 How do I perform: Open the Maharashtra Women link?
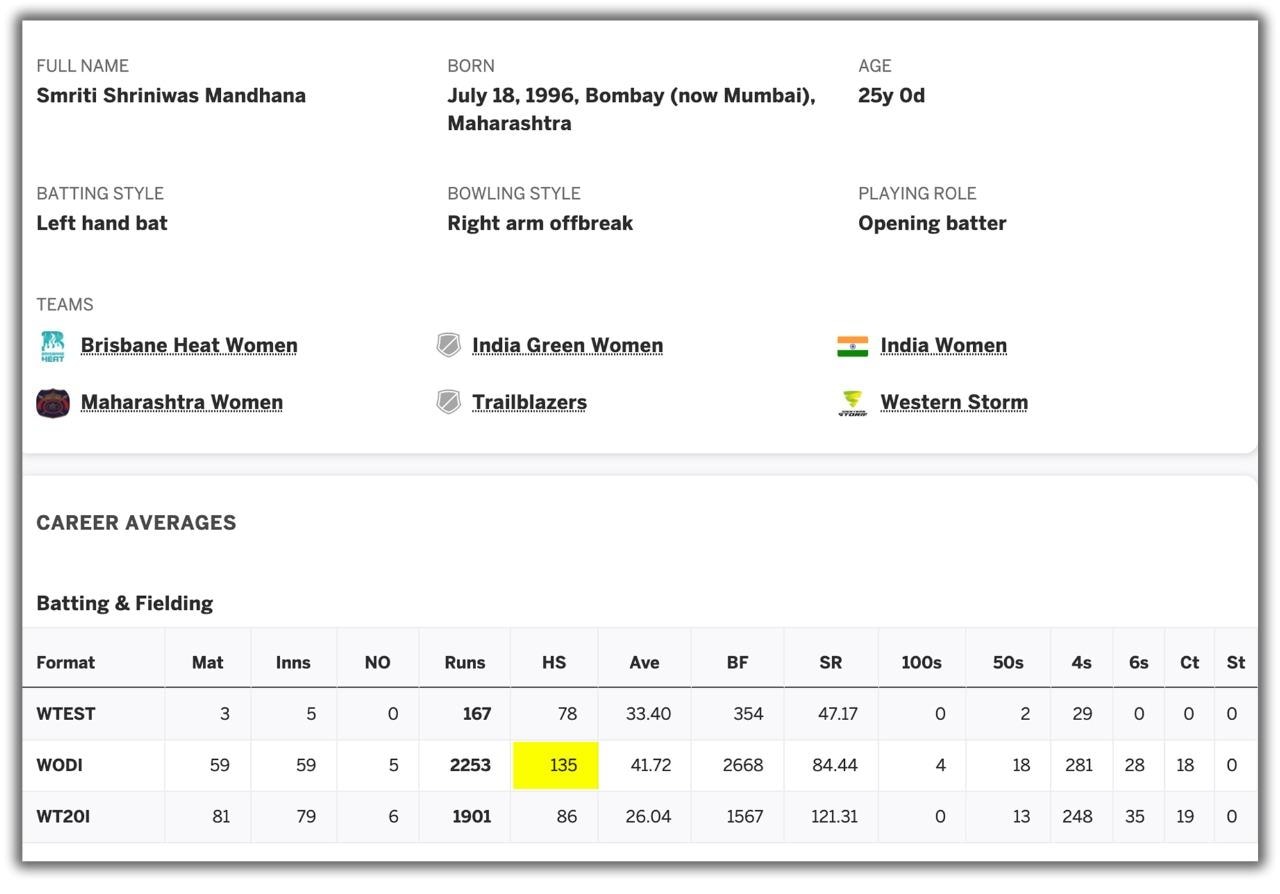coord(181,403)
